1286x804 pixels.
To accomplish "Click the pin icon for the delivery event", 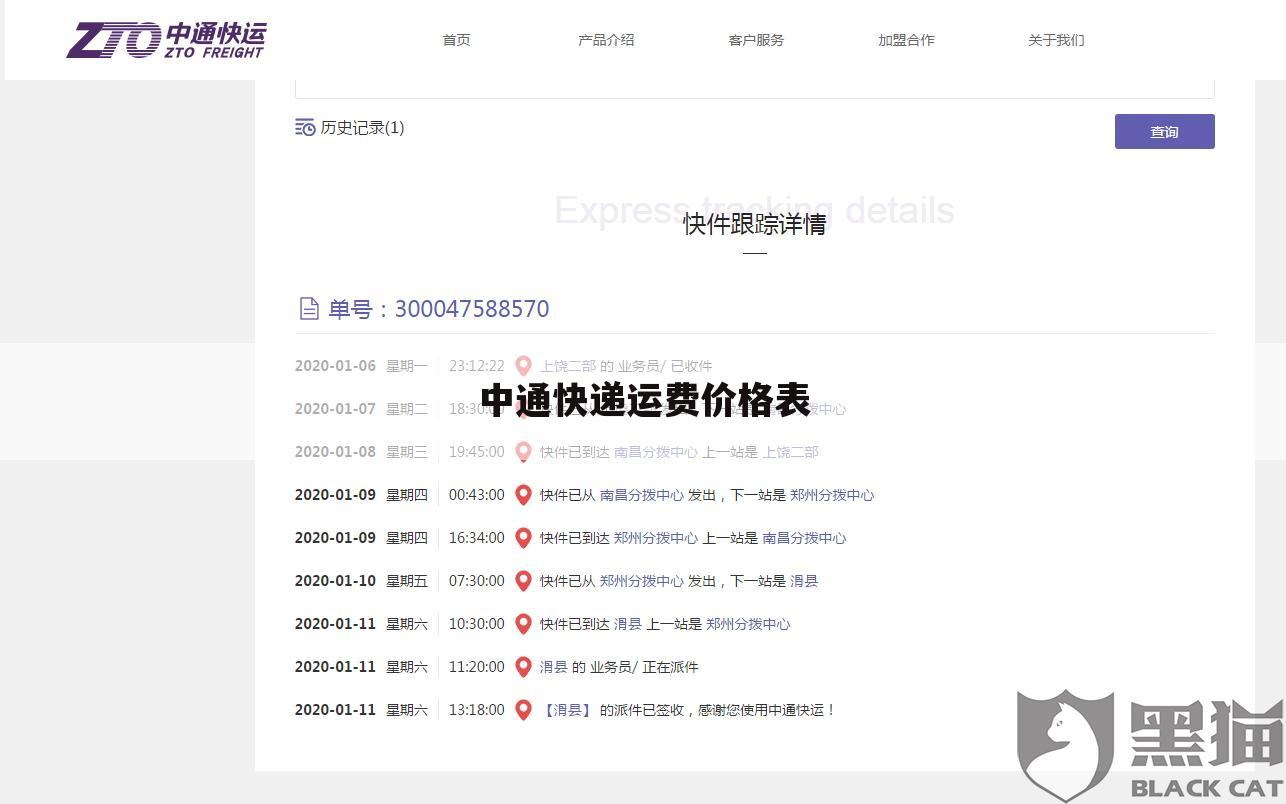I will [x=523, y=710].
